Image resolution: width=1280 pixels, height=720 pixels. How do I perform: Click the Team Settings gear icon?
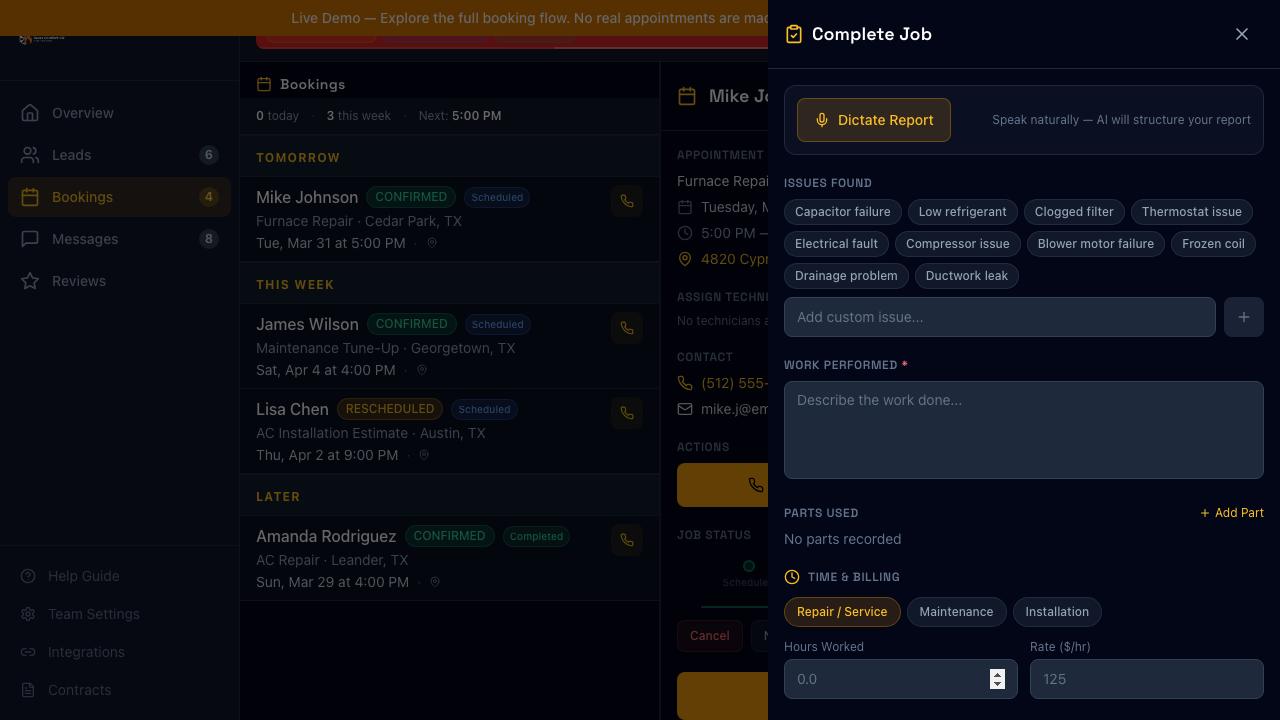coord(28,614)
